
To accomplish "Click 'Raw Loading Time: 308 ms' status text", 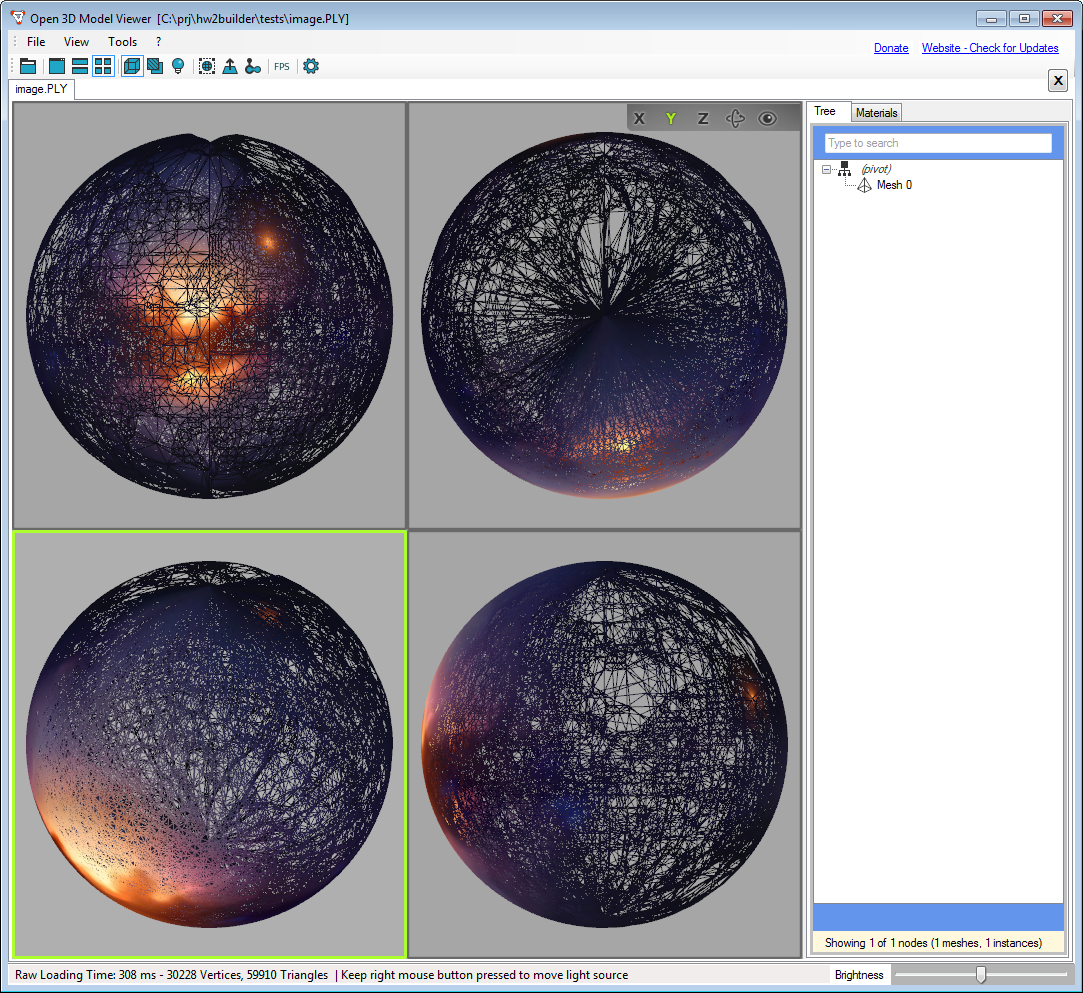I will click(x=87, y=975).
